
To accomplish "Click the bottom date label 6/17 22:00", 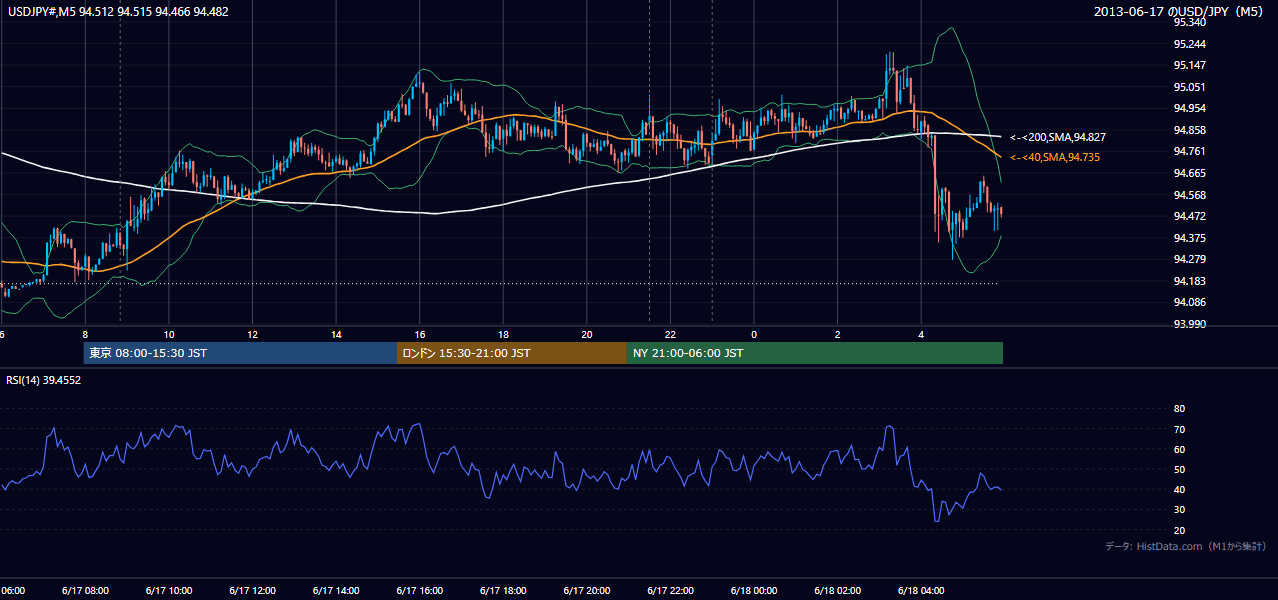I will 670,591.
